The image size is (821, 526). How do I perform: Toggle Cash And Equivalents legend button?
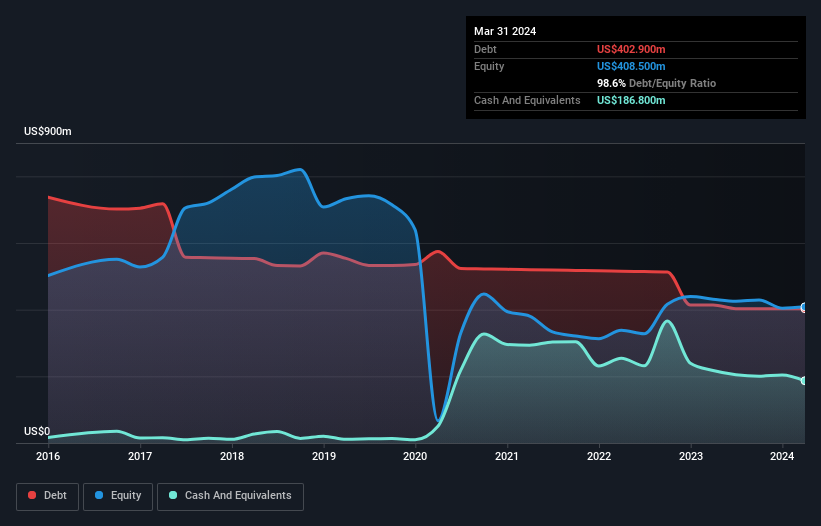pyautogui.click(x=230, y=496)
